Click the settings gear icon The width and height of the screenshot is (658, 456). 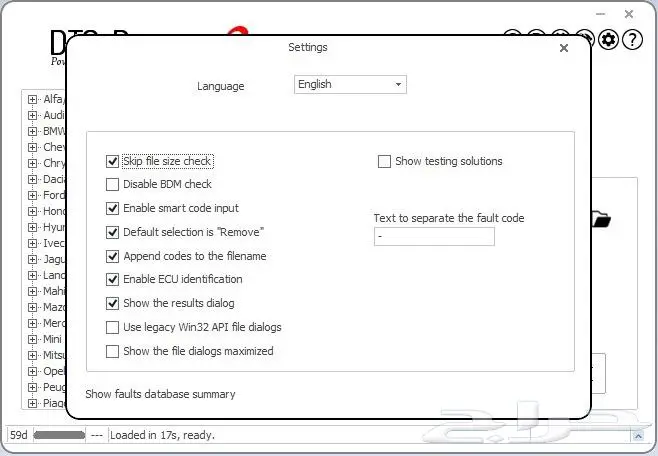[x=609, y=40]
